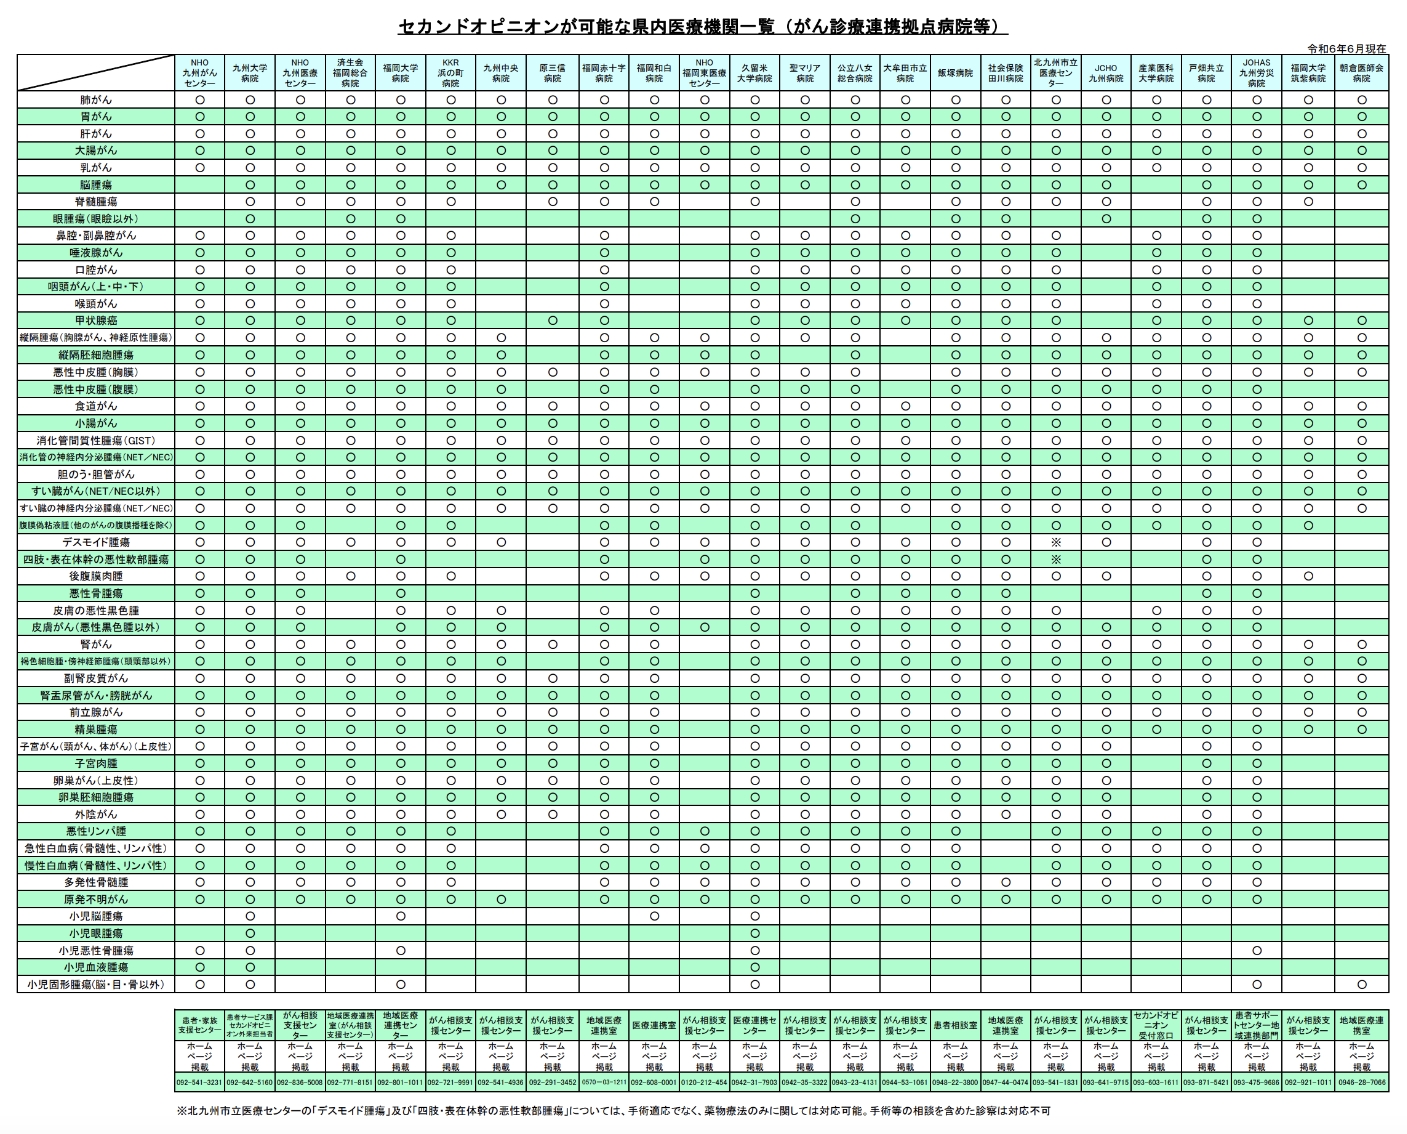The image size is (1407, 1134).
Task: Select the 飯塚病院 column header
Action: (x=955, y=73)
